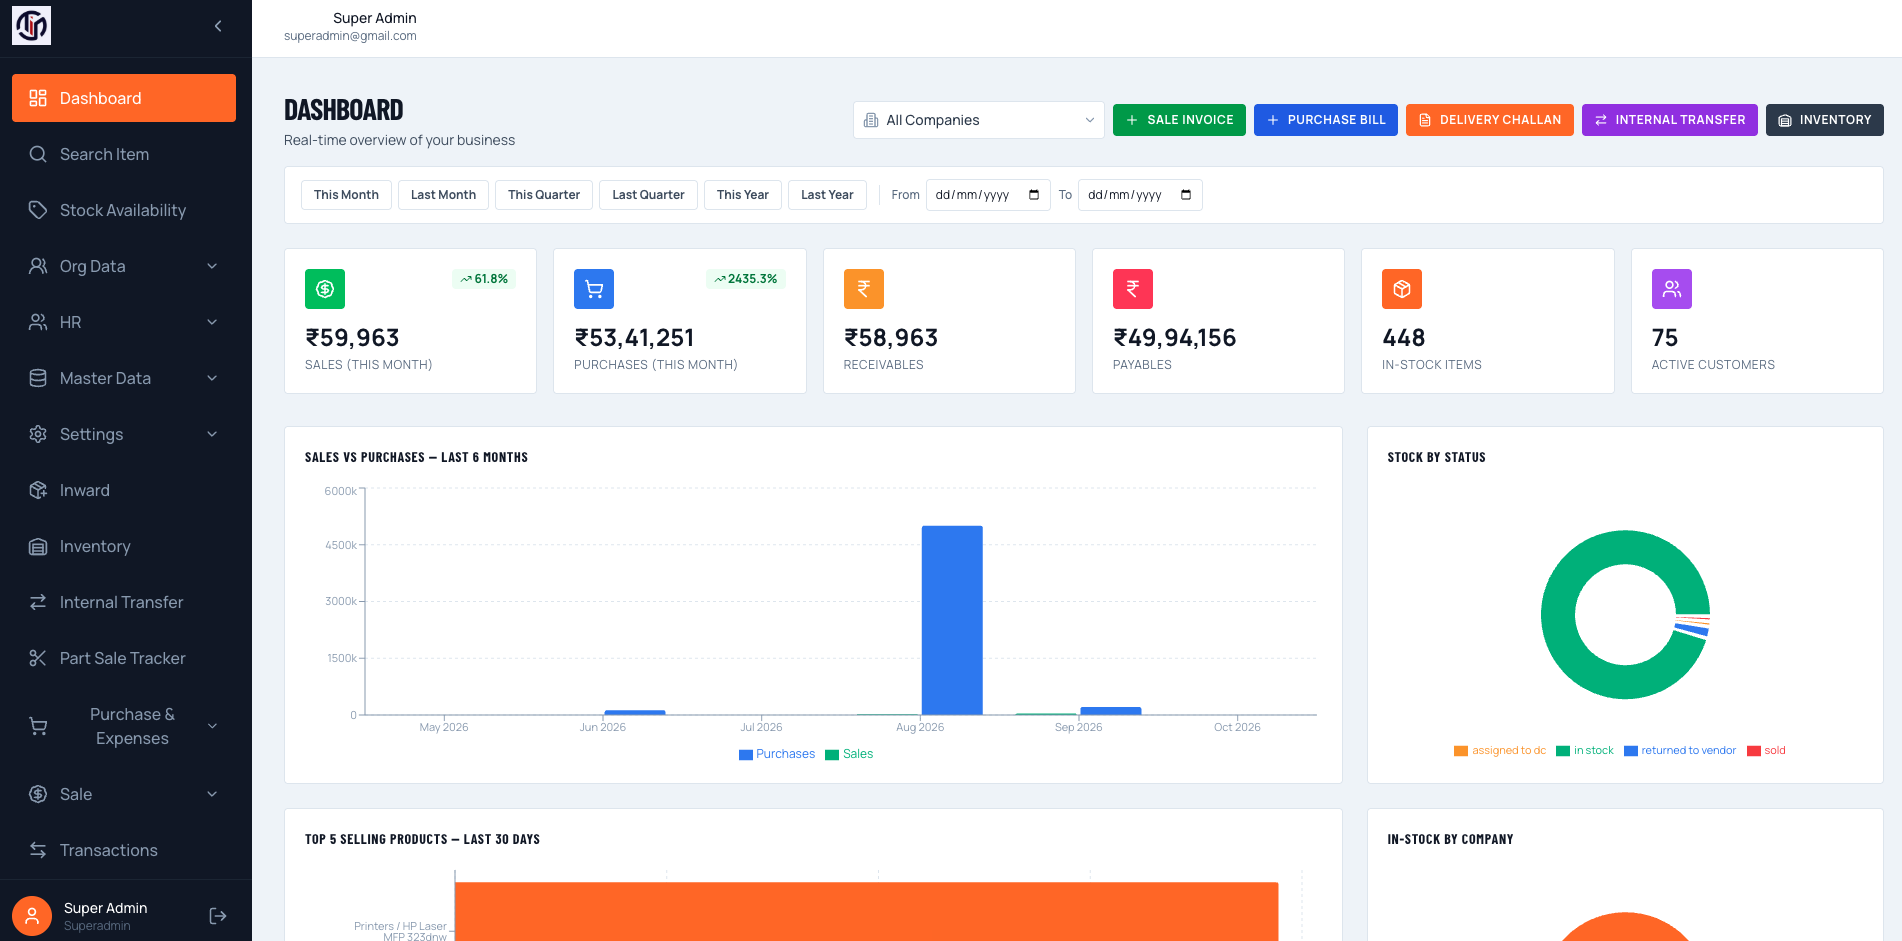This screenshot has height=941, width=1902.
Task: Click the logout icon beside Super Admin
Action: (x=218, y=916)
